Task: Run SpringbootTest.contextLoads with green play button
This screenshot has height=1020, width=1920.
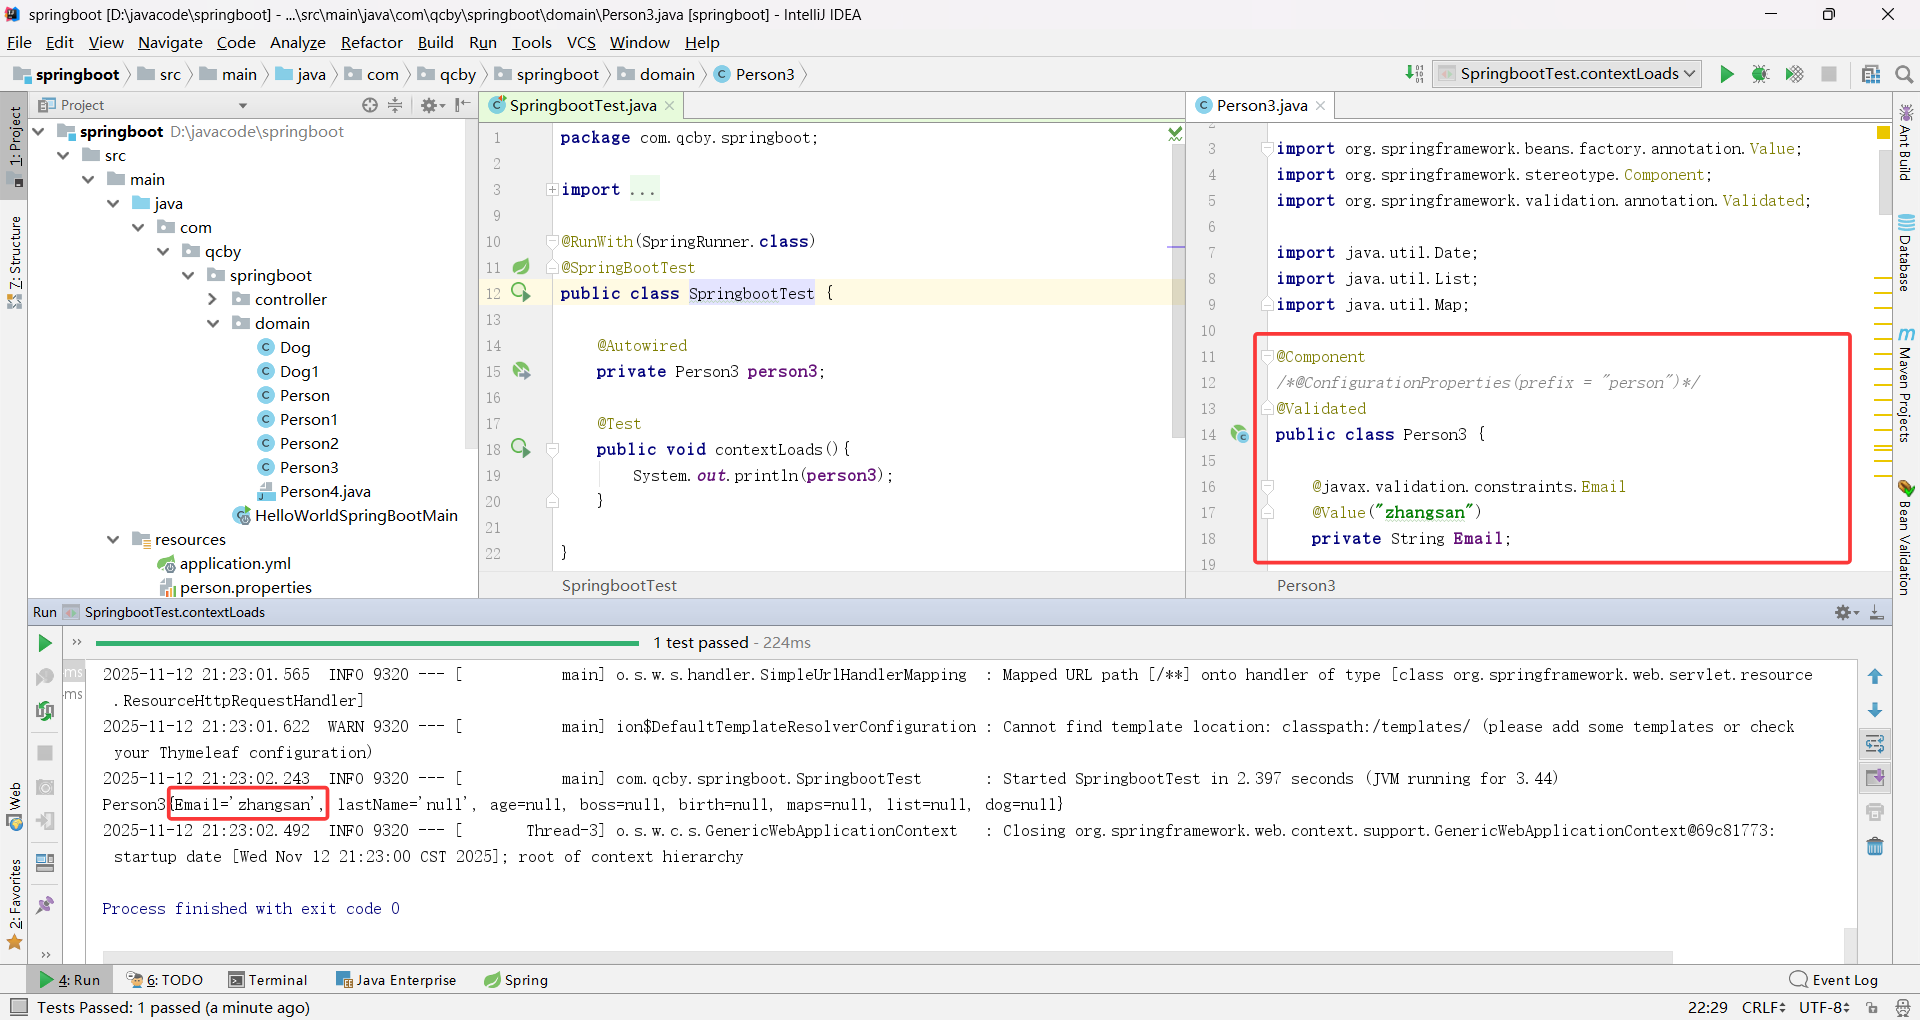Action: click(1726, 74)
